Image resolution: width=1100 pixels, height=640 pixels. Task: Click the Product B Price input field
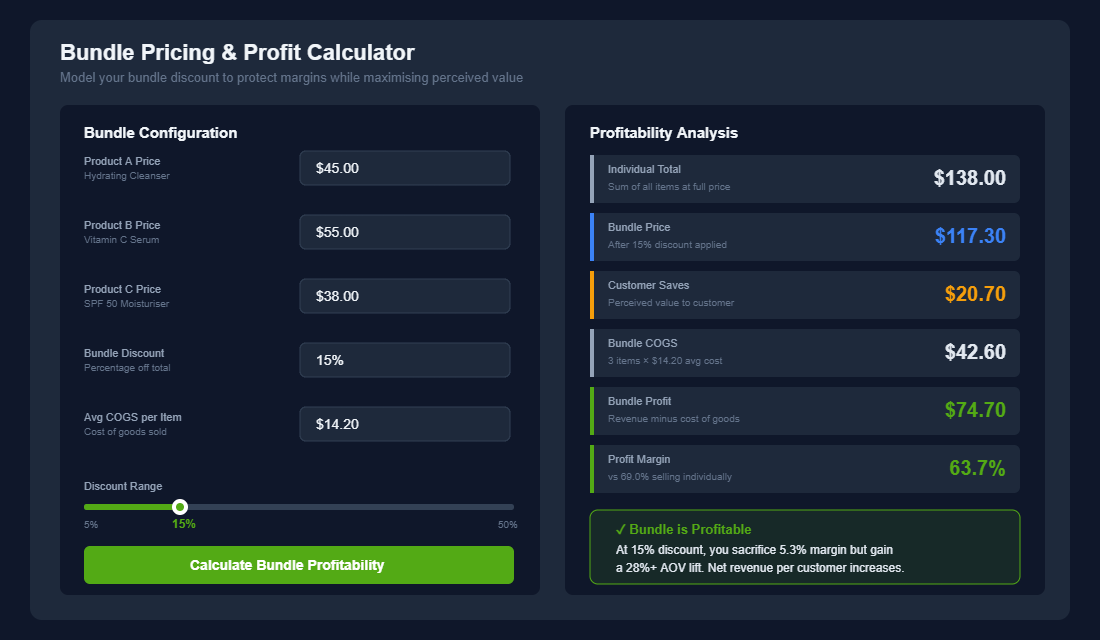pos(404,232)
